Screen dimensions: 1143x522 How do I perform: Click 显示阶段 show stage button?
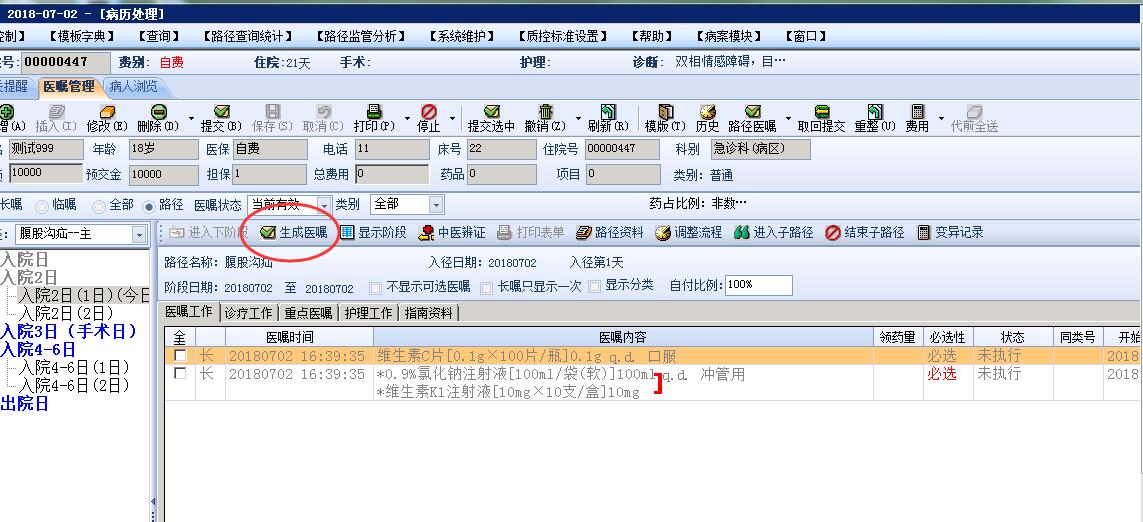point(372,233)
